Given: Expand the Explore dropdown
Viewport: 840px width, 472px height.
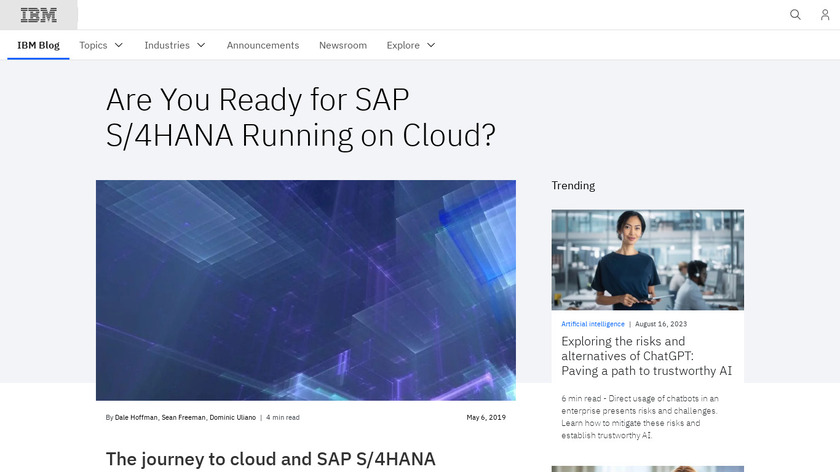Looking at the screenshot, I should coord(411,45).
